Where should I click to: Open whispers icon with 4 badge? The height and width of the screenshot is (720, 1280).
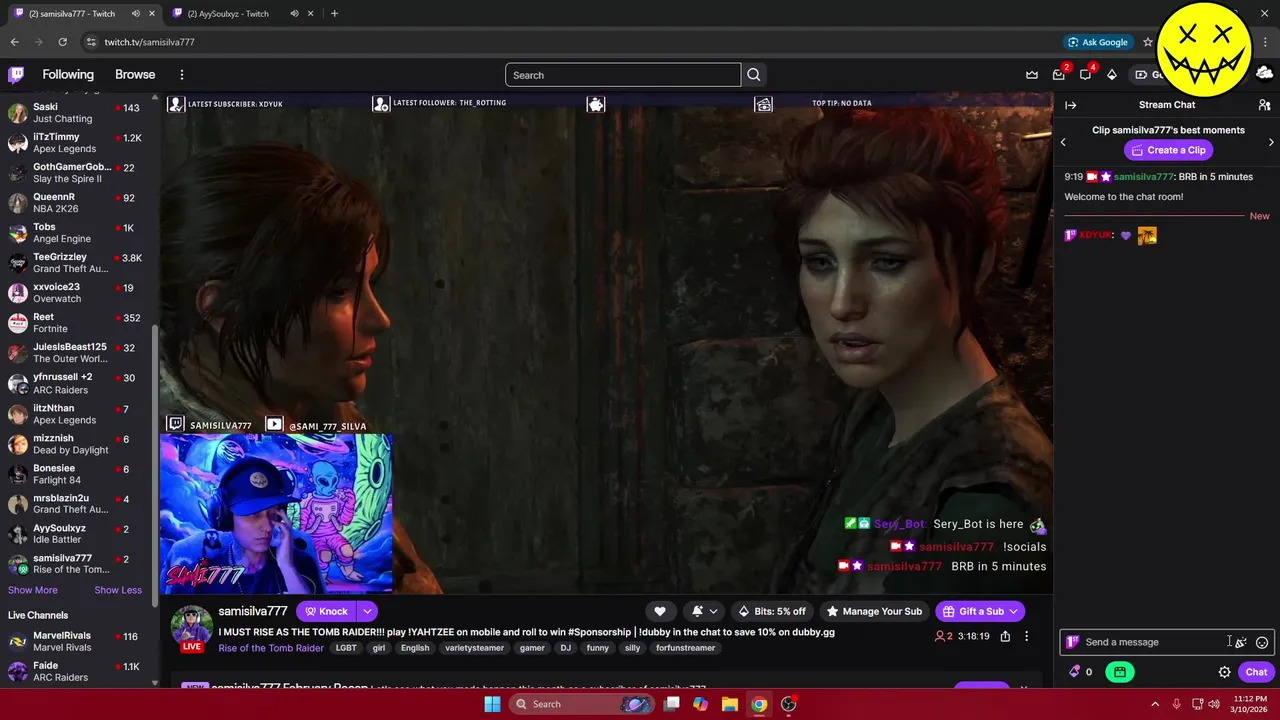(x=1085, y=75)
